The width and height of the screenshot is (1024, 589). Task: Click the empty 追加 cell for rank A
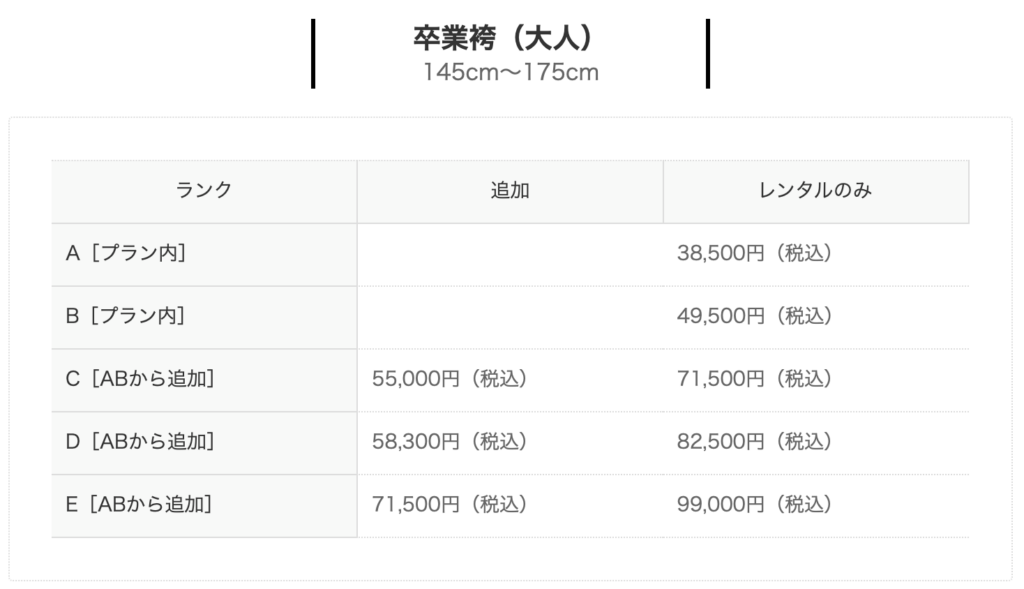(510, 254)
